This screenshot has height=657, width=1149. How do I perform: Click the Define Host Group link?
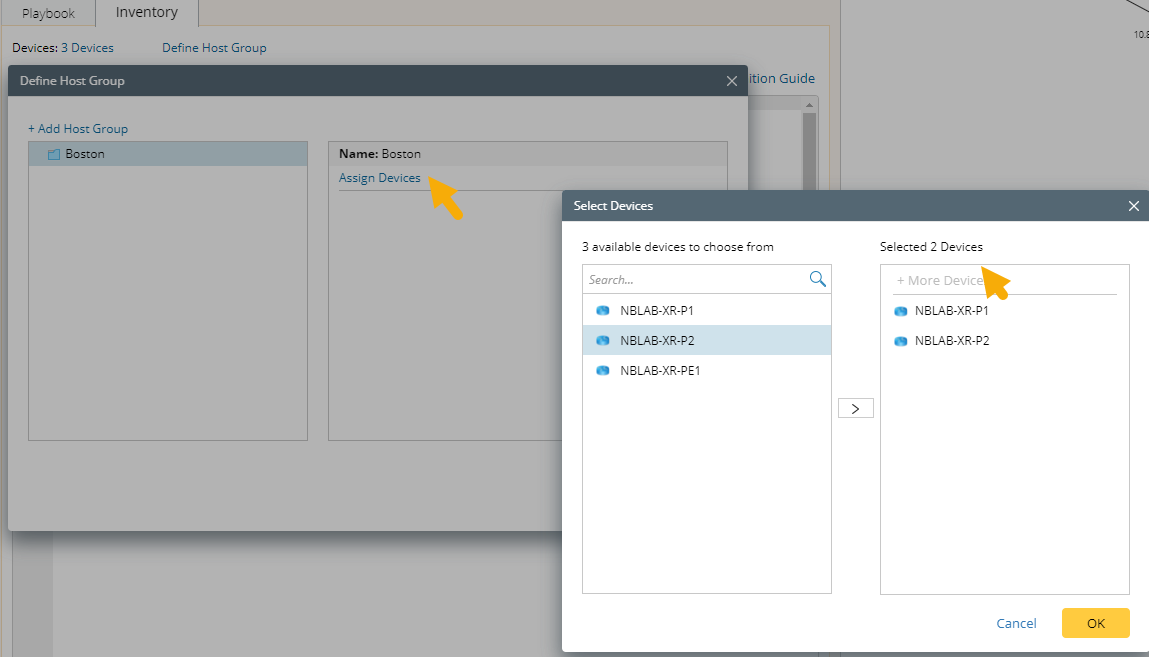[214, 48]
